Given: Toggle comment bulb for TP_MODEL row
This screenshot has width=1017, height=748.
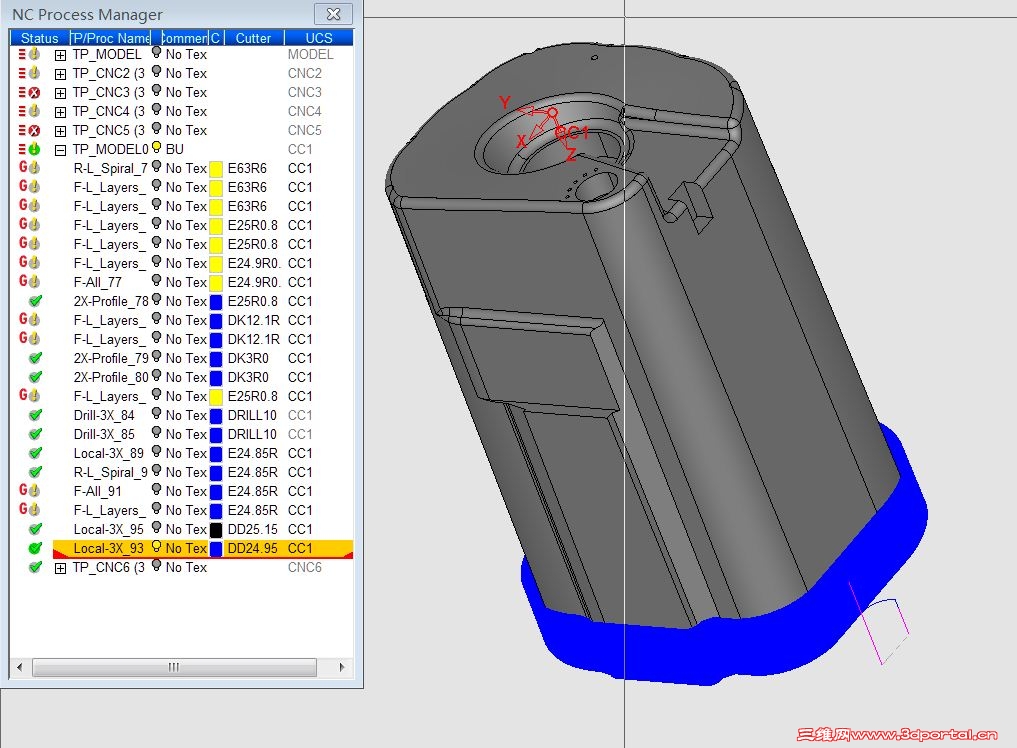Looking at the screenshot, I should pos(156,53).
